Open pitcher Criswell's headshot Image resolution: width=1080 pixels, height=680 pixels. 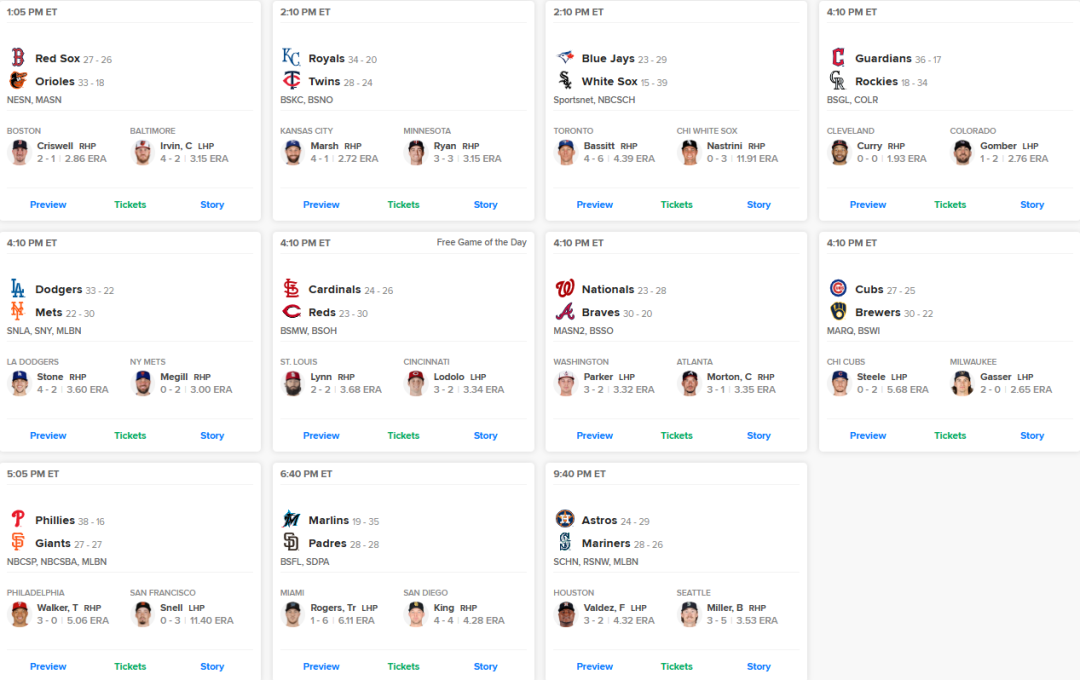point(19,152)
